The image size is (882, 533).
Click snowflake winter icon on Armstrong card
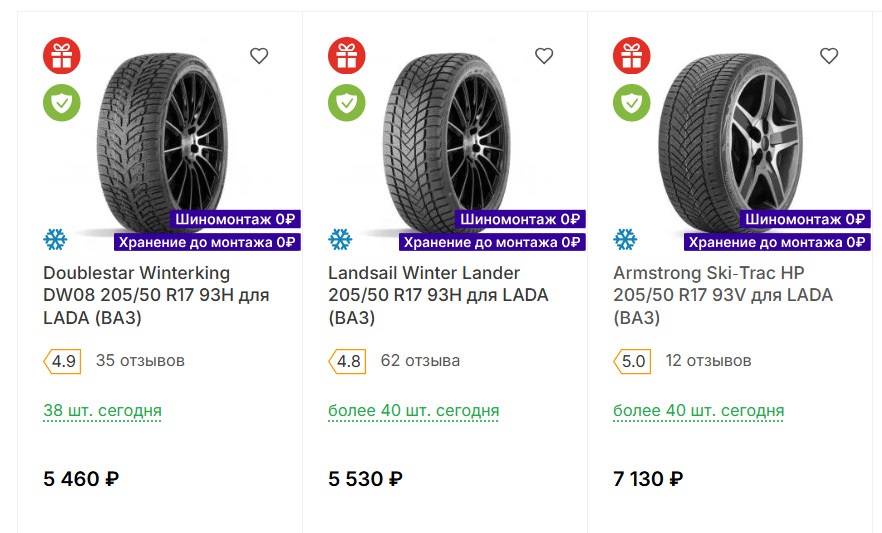tap(625, 240)
